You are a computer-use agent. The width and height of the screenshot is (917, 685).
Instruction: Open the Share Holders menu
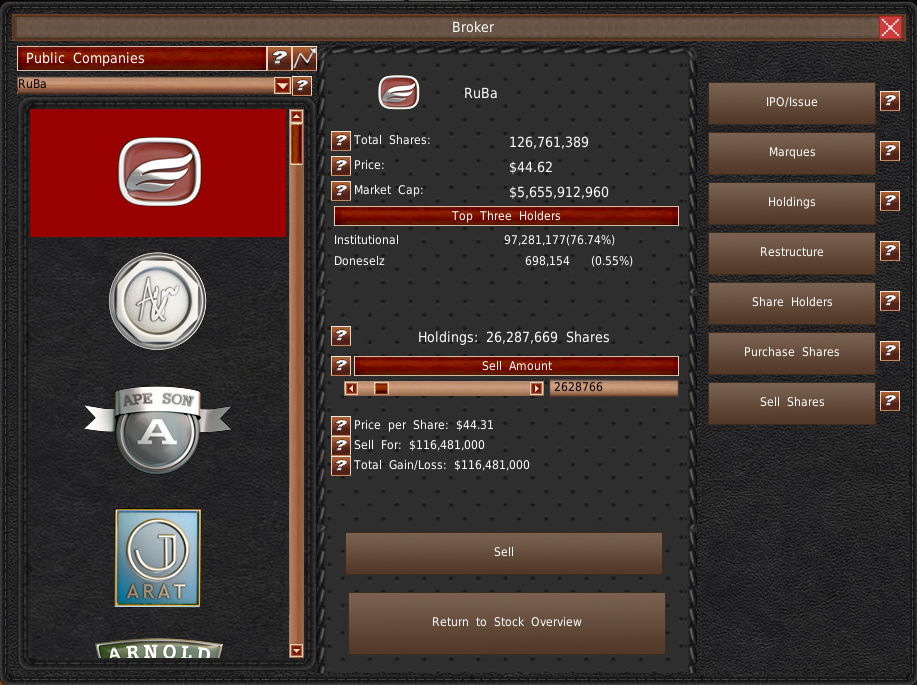coord(791,302)
